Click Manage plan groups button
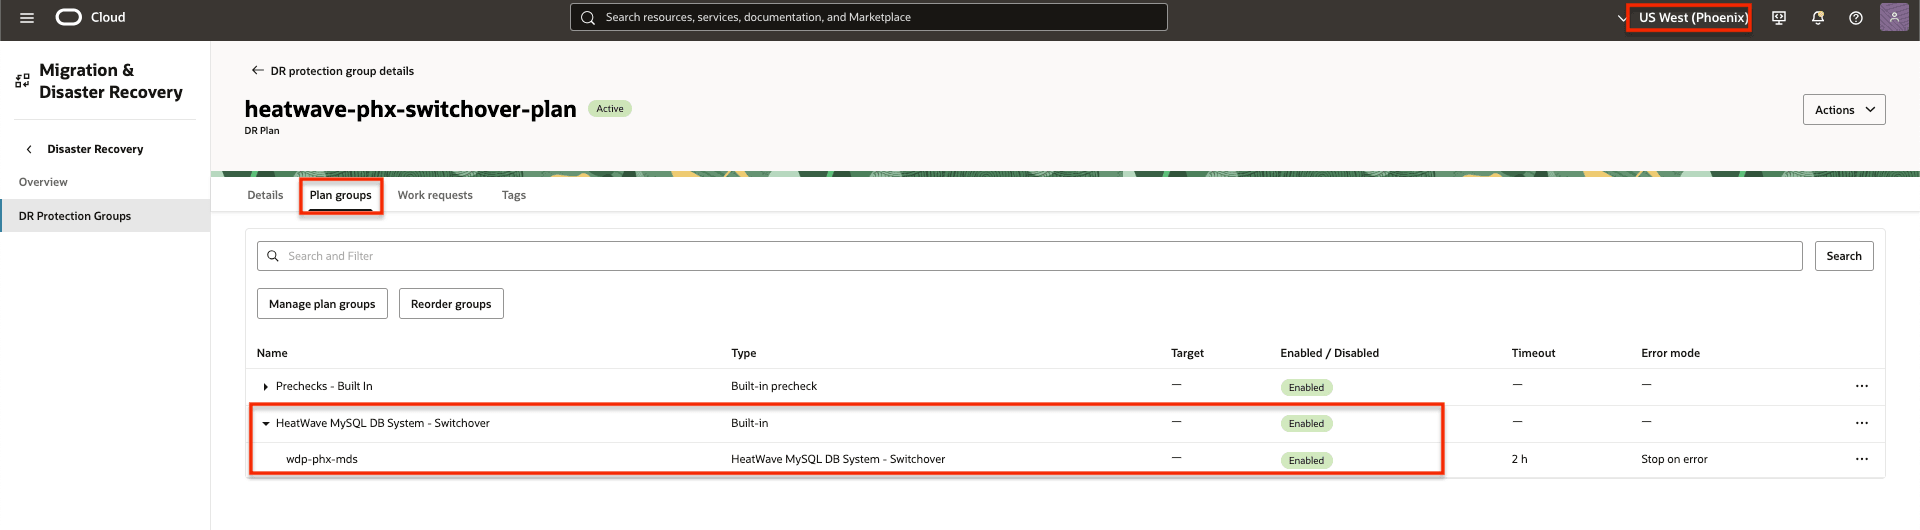 pos(322,304)
